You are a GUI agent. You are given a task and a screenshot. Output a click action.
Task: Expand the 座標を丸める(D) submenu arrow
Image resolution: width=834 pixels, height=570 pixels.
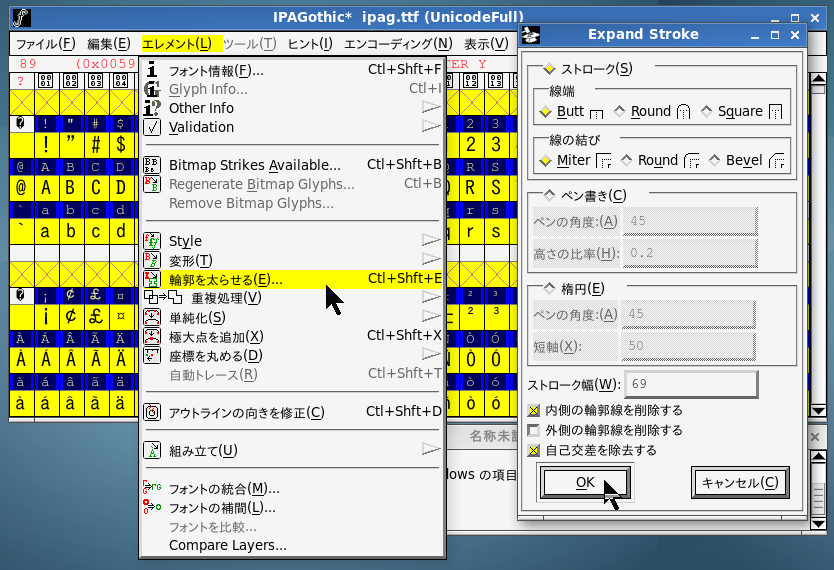point(431,354)
